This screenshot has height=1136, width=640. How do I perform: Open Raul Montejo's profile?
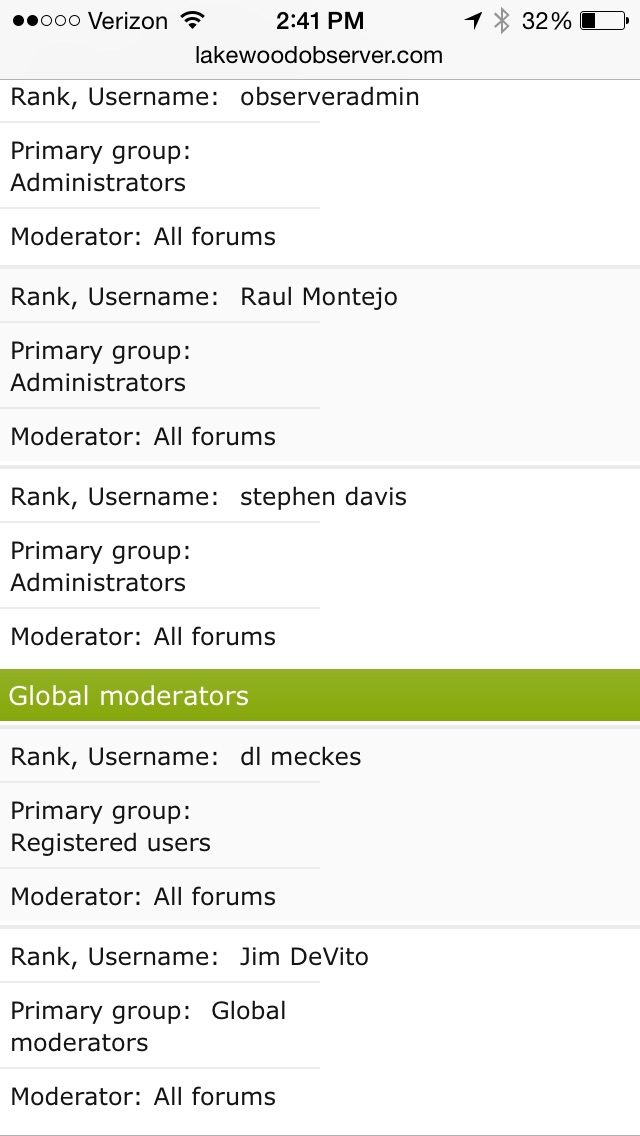[x=319, y=297]
